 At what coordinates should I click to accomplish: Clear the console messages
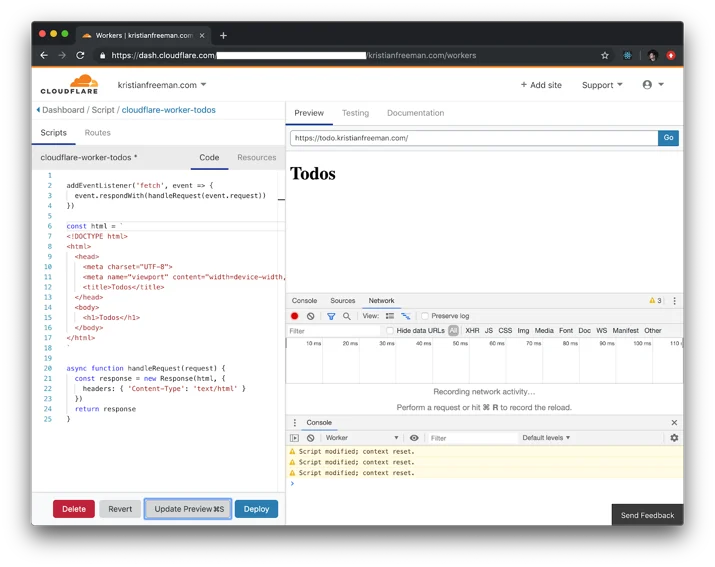[x=311, y=438]
